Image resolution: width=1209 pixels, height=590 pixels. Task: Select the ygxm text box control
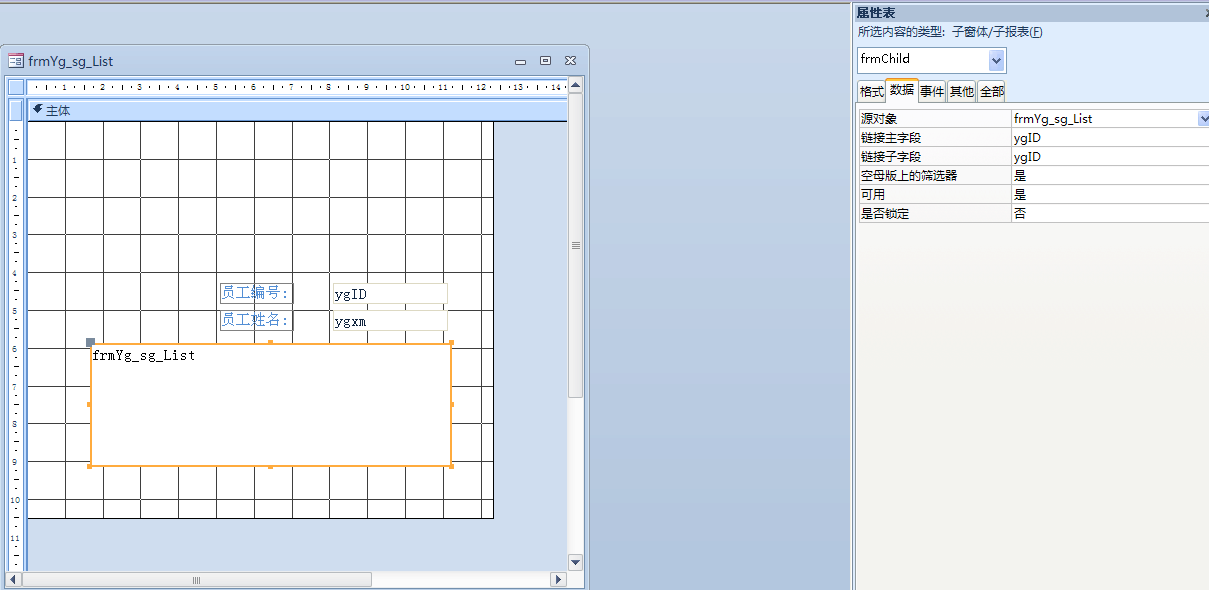pyautogui.click(x=390, y=321)
